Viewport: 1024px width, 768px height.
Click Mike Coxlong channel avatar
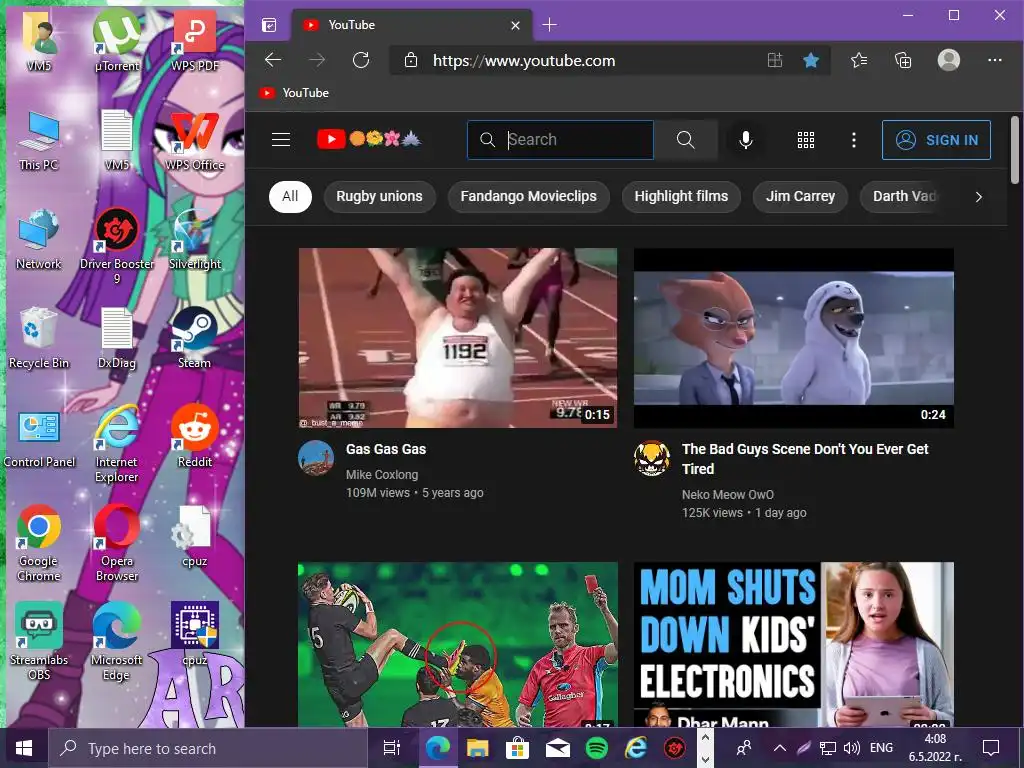[x=316, y=458]
